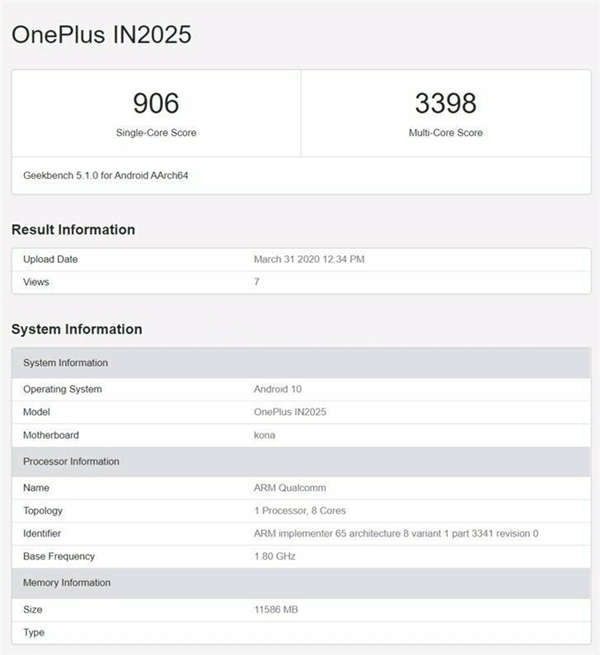Select the OnePlus IN2025 page title
Image resolution: width=600 pixels, height=655 pixels.
pos(102,34)
